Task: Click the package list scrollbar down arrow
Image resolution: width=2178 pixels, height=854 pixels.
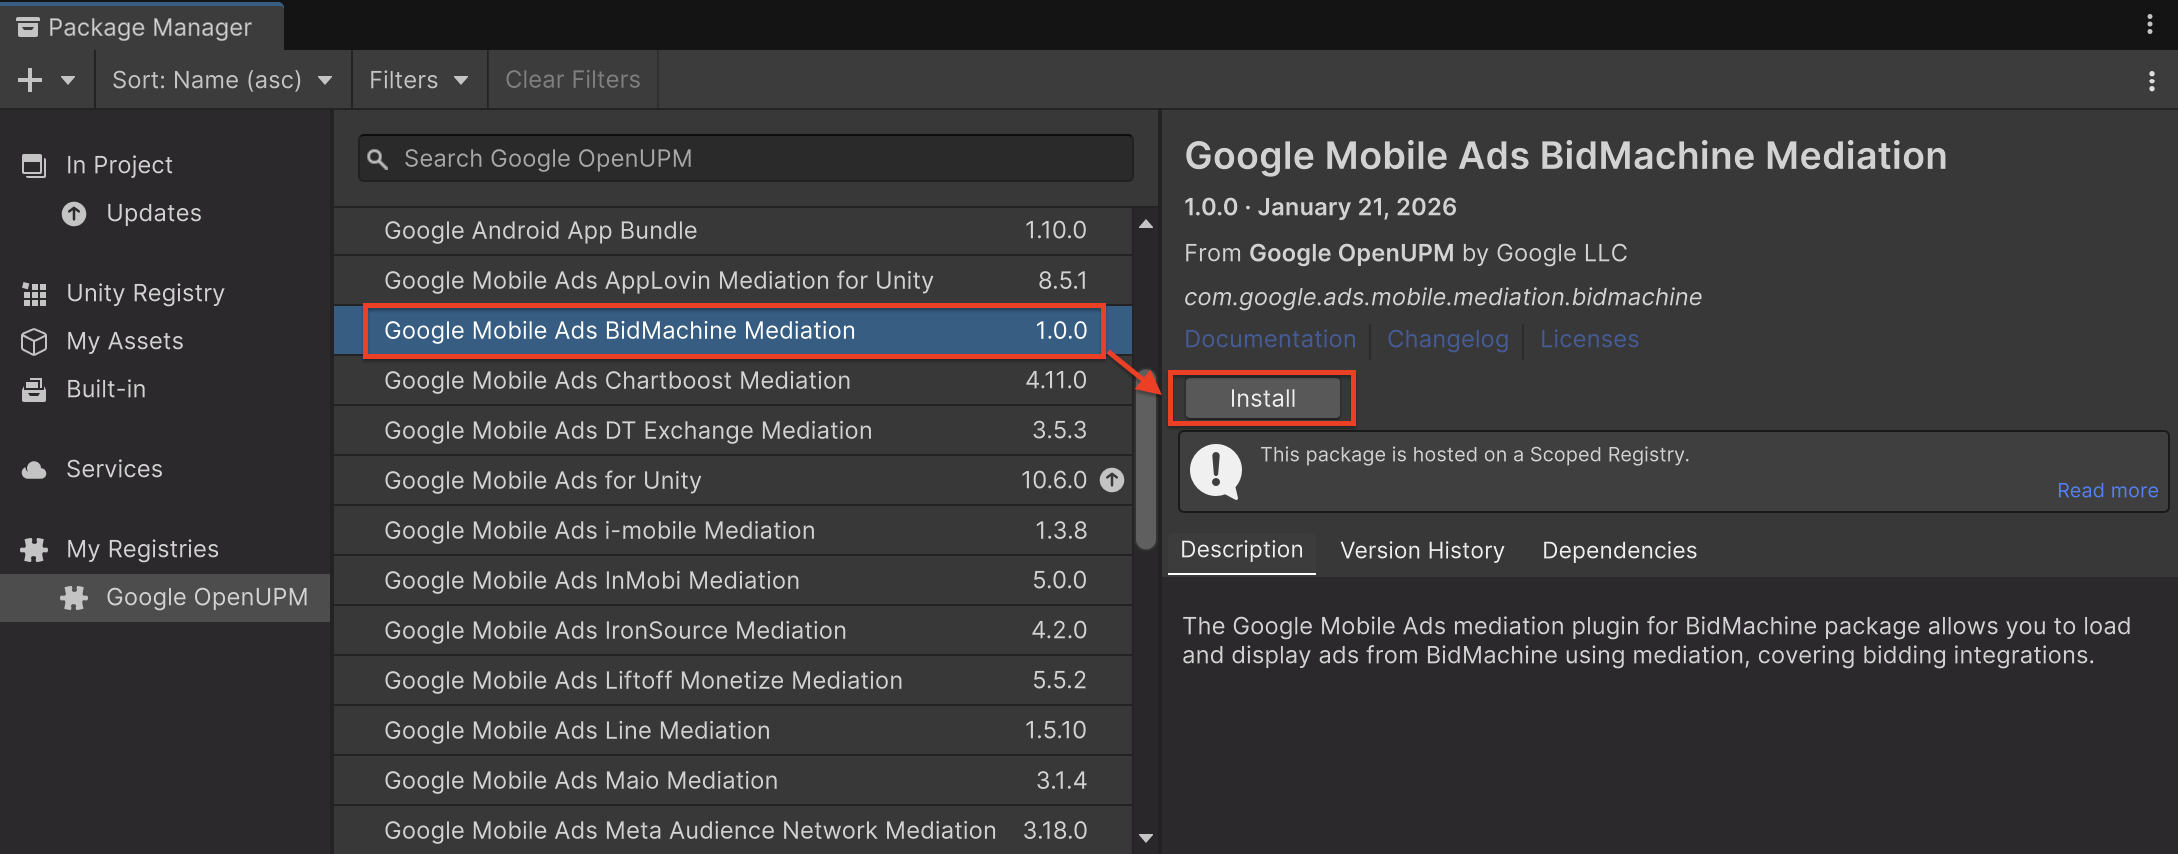Action: coord(1146,838)
